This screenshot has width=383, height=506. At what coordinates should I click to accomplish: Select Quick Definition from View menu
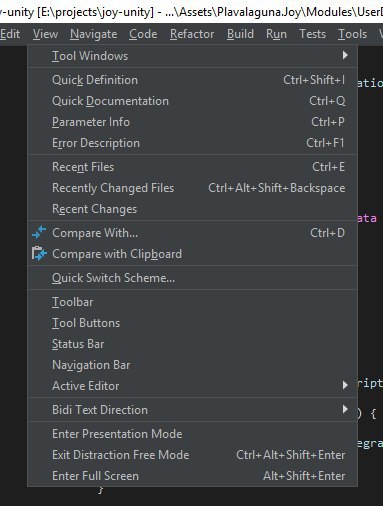click(192, 80)
